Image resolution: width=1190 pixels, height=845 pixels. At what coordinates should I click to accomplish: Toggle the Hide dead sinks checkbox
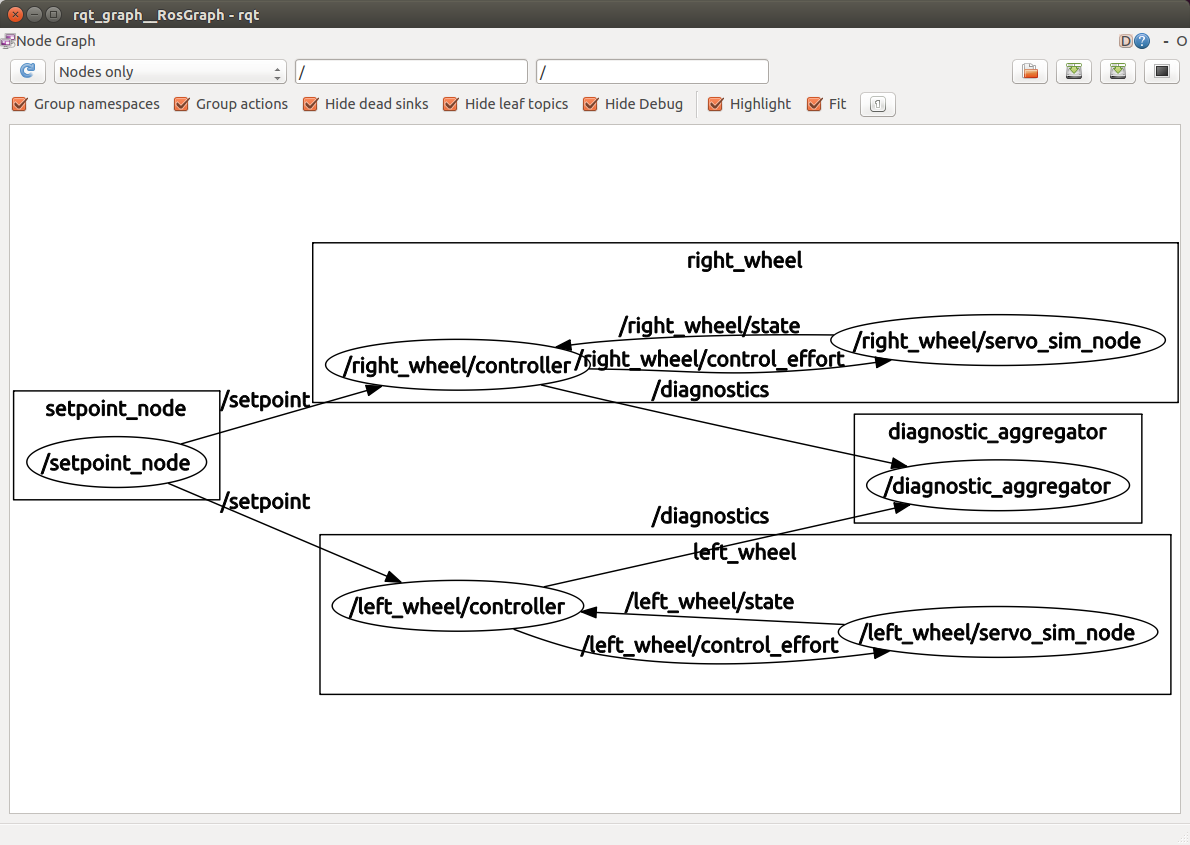[x=310, y=104]
